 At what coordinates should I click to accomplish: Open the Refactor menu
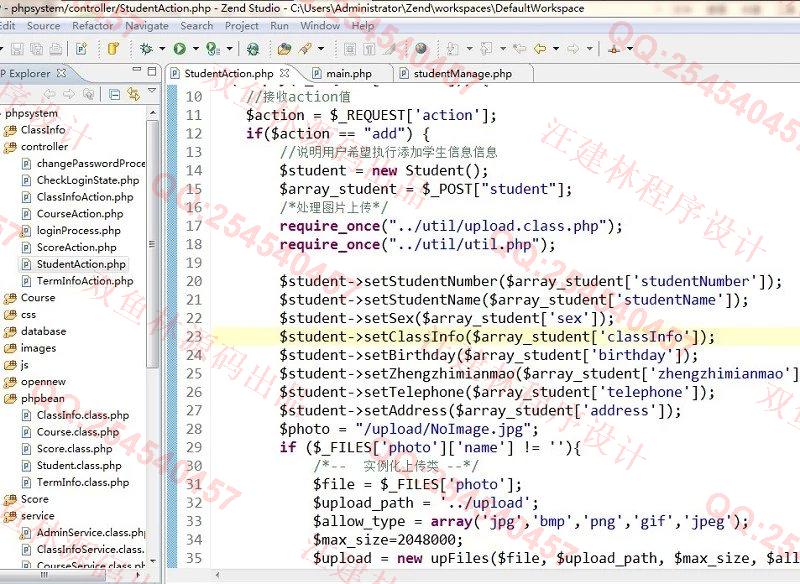92,26
